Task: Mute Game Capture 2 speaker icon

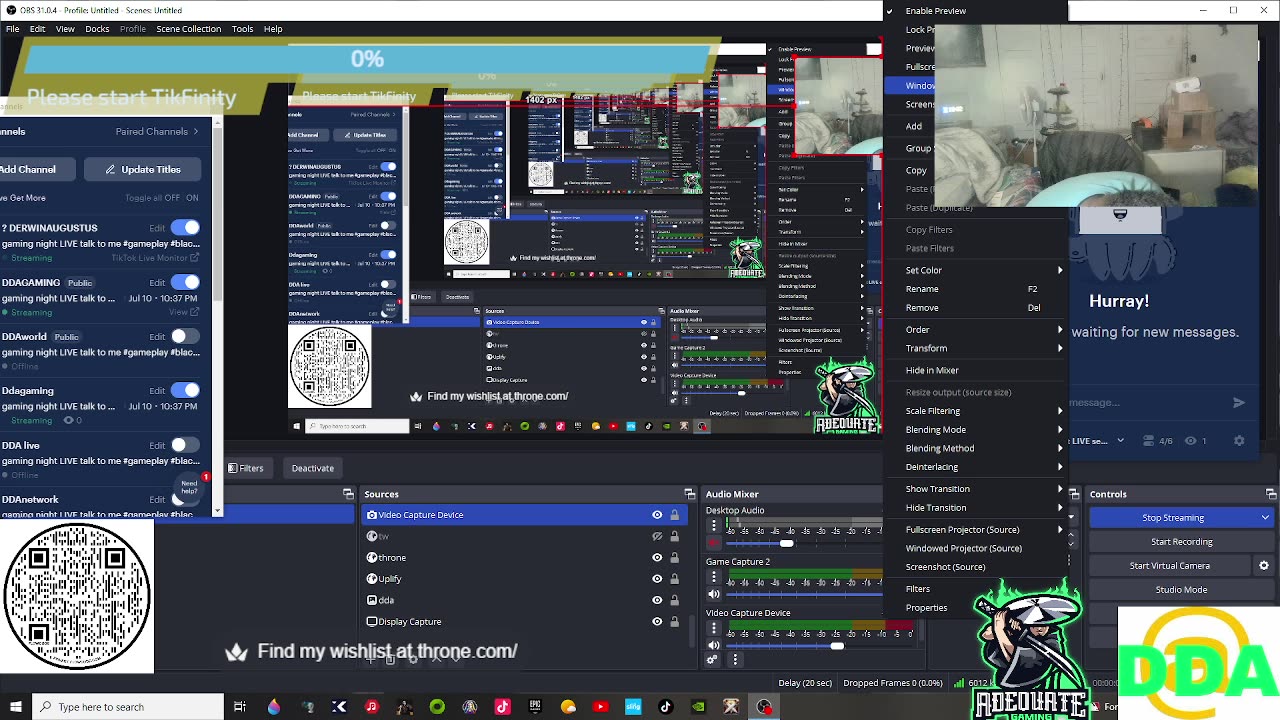Action: point(714,594)
